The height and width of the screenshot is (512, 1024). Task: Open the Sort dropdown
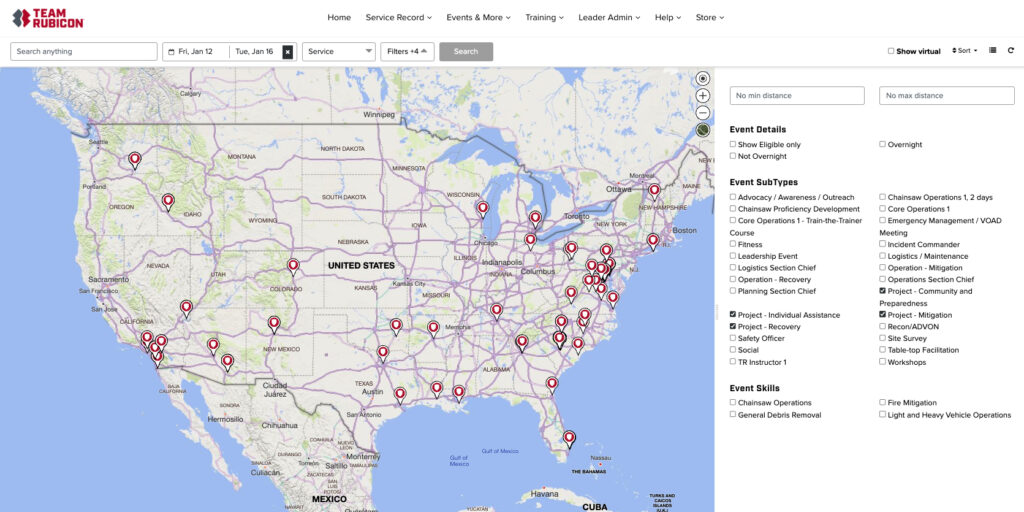coord(963,51)
